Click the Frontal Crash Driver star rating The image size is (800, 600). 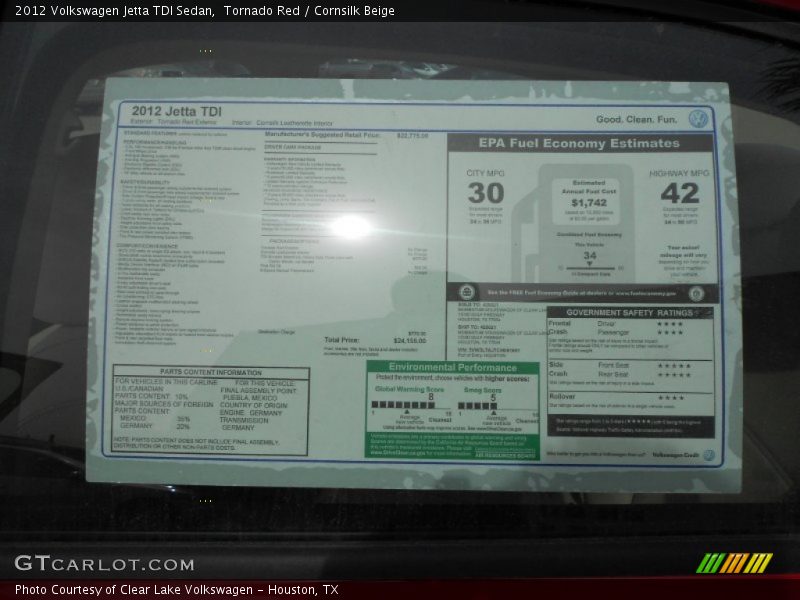pyautogui.click(x=670, y=324)
